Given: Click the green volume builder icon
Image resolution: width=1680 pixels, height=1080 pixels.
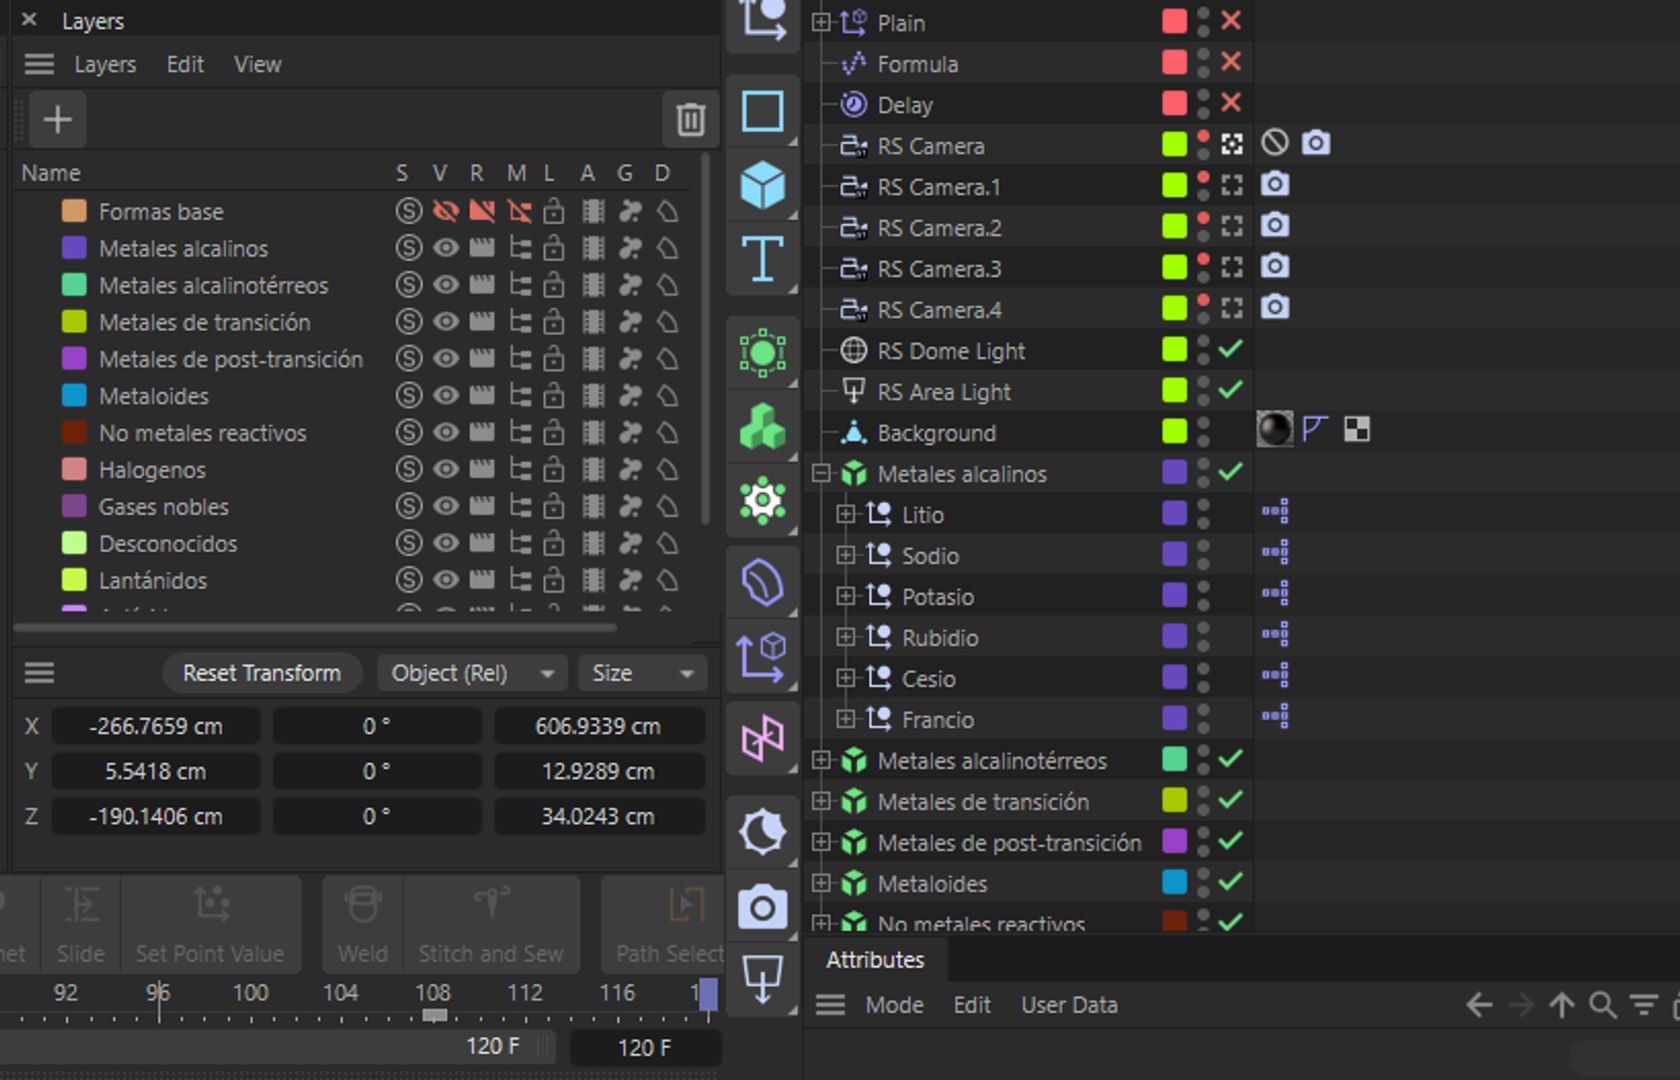Looking at the screenshot, I should coord(762,427).
